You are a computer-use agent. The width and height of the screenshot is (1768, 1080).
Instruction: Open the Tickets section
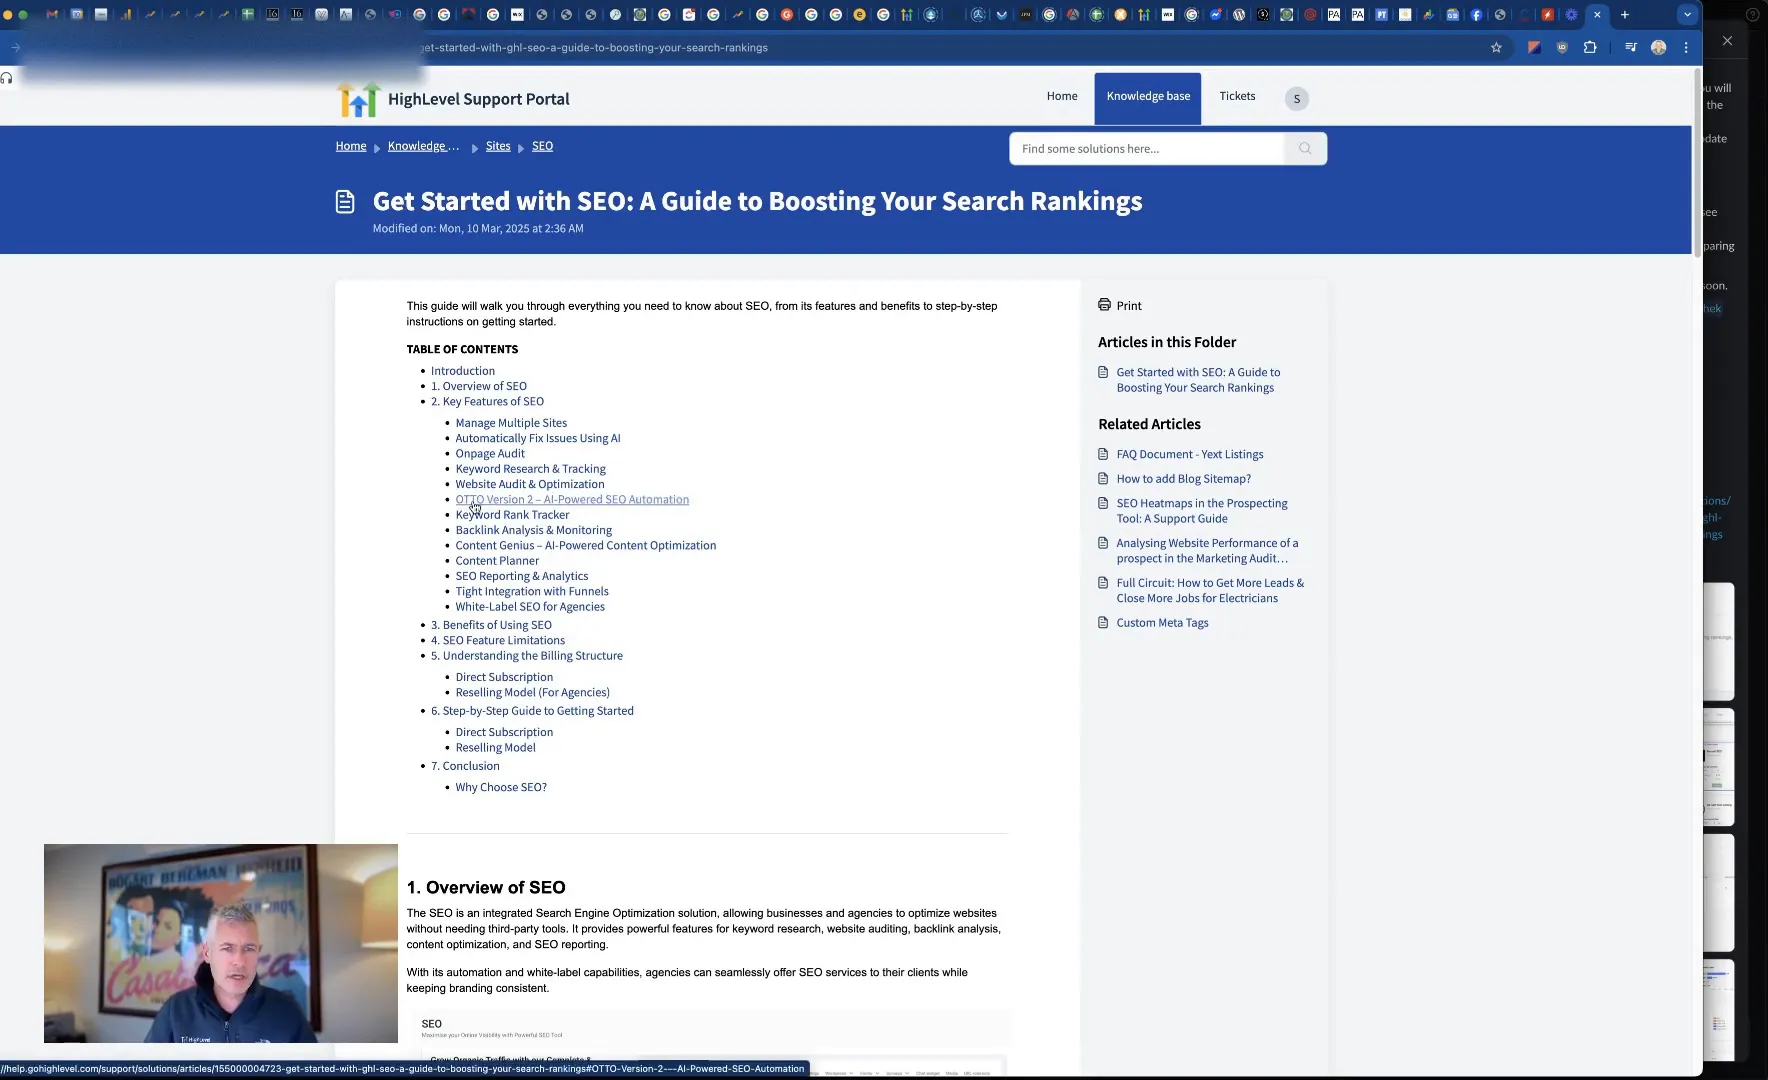click(1236, 96)
